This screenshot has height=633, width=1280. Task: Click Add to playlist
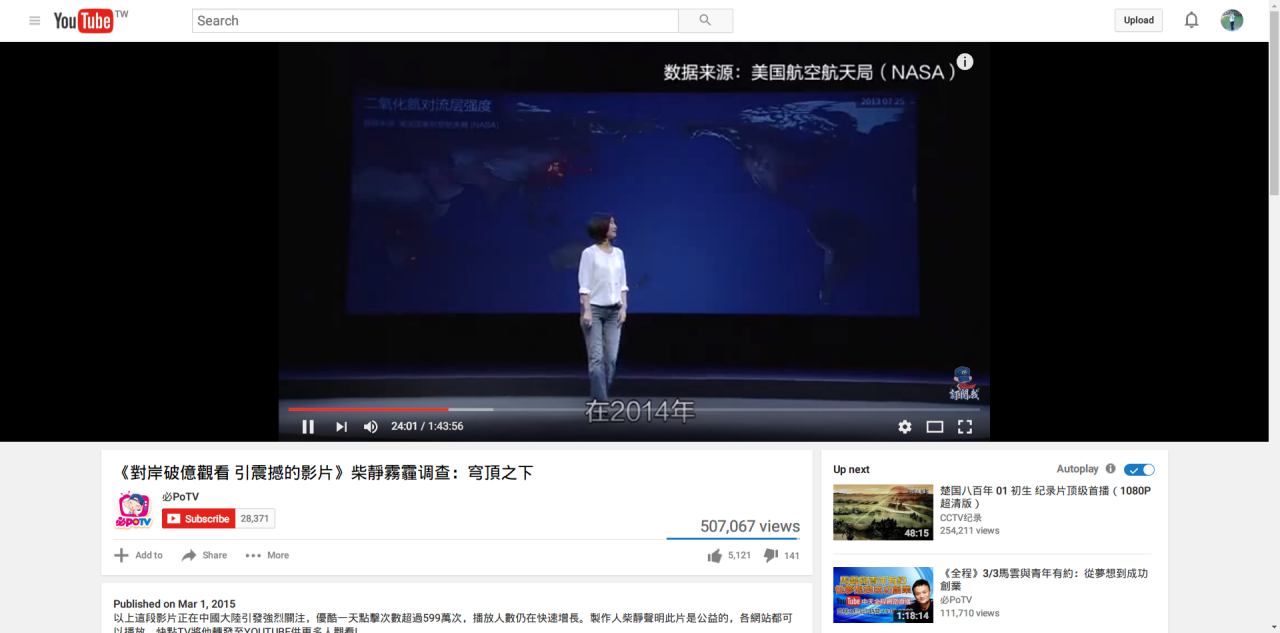click(138, 555)
